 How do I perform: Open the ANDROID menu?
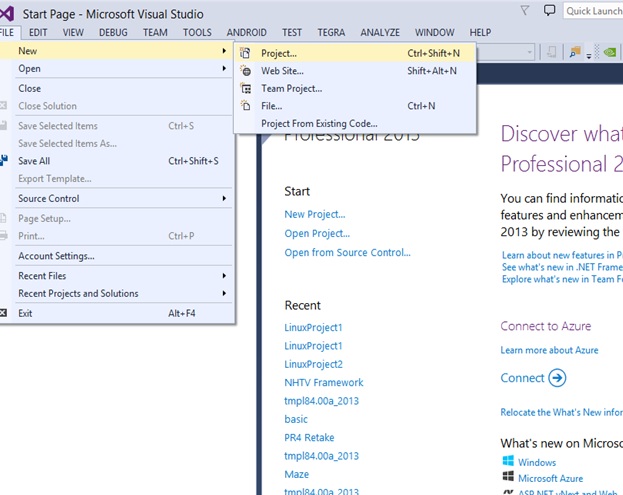pos(246,32)
